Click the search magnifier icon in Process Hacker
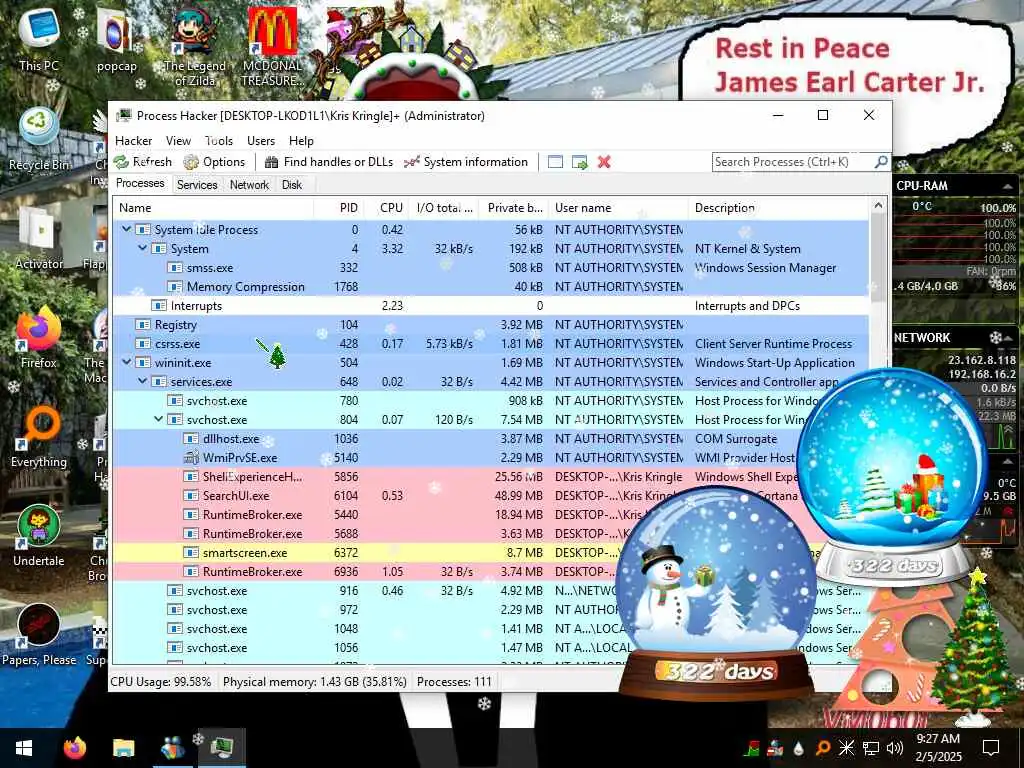Screen dimensions: 1024x768 tap(881, 161)
